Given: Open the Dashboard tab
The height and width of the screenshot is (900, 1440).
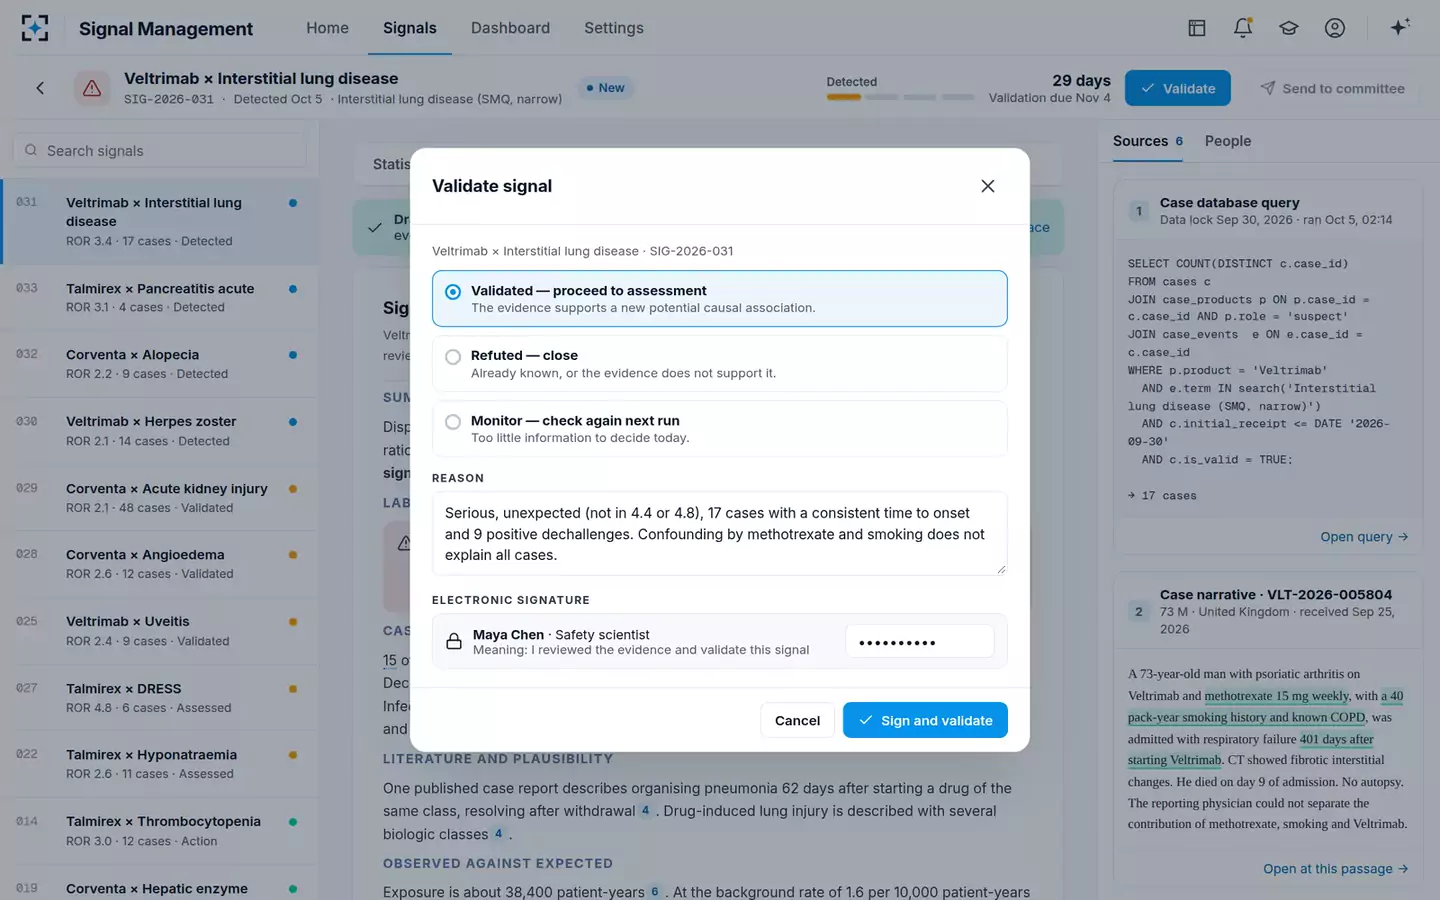Looking at the screenshot, I should (x=510, y=28).
